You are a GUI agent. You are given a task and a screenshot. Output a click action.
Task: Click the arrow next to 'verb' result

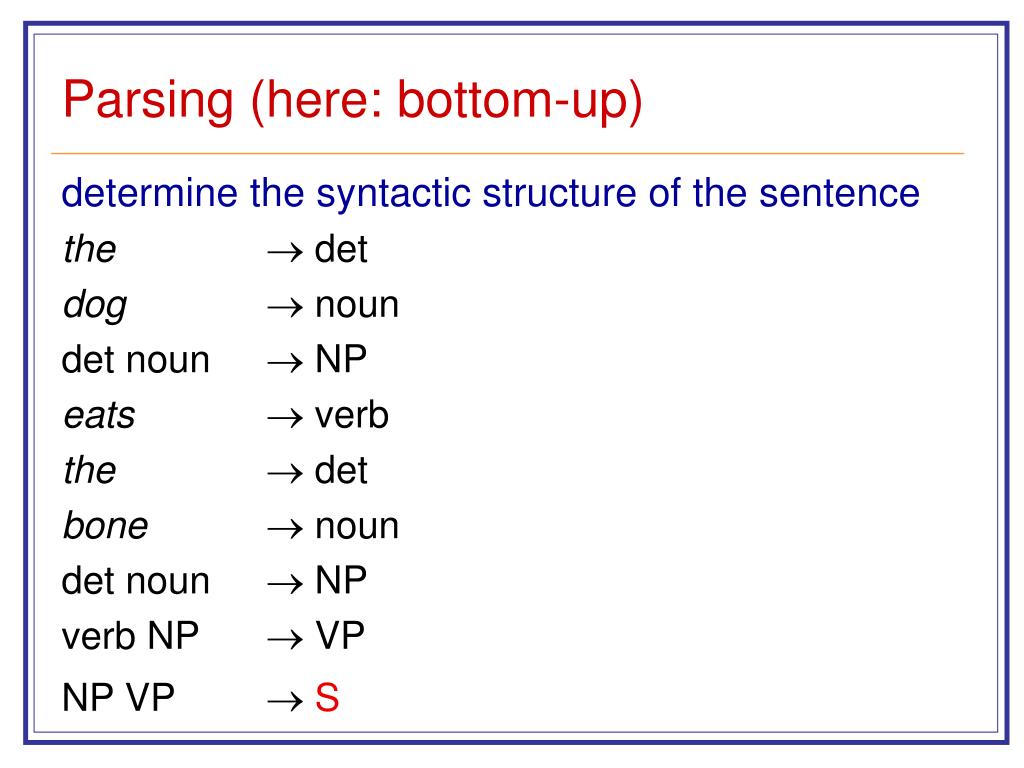[x=285, y=418]
